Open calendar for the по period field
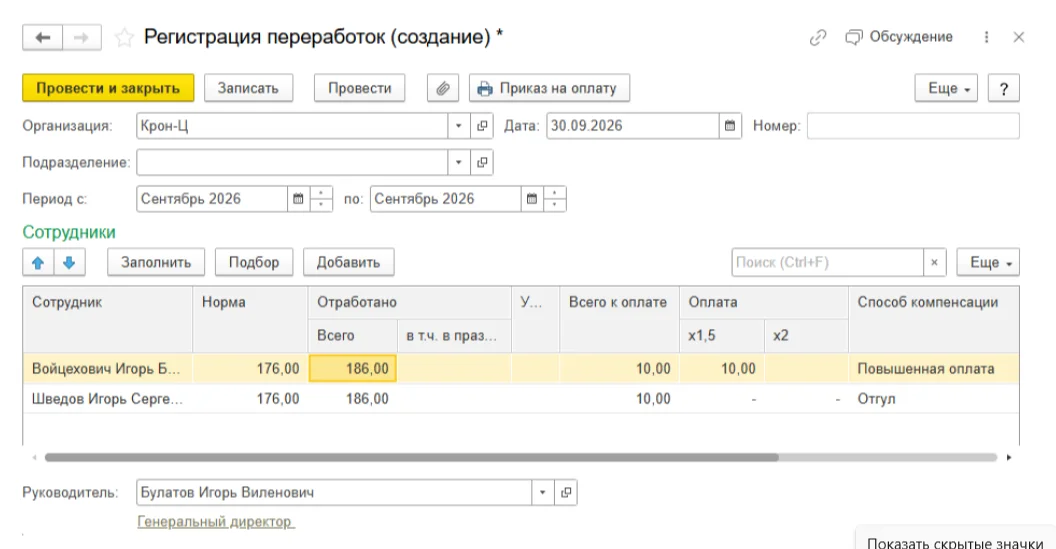This screenshot has width=1056, height=549. (x=532, y=199)
